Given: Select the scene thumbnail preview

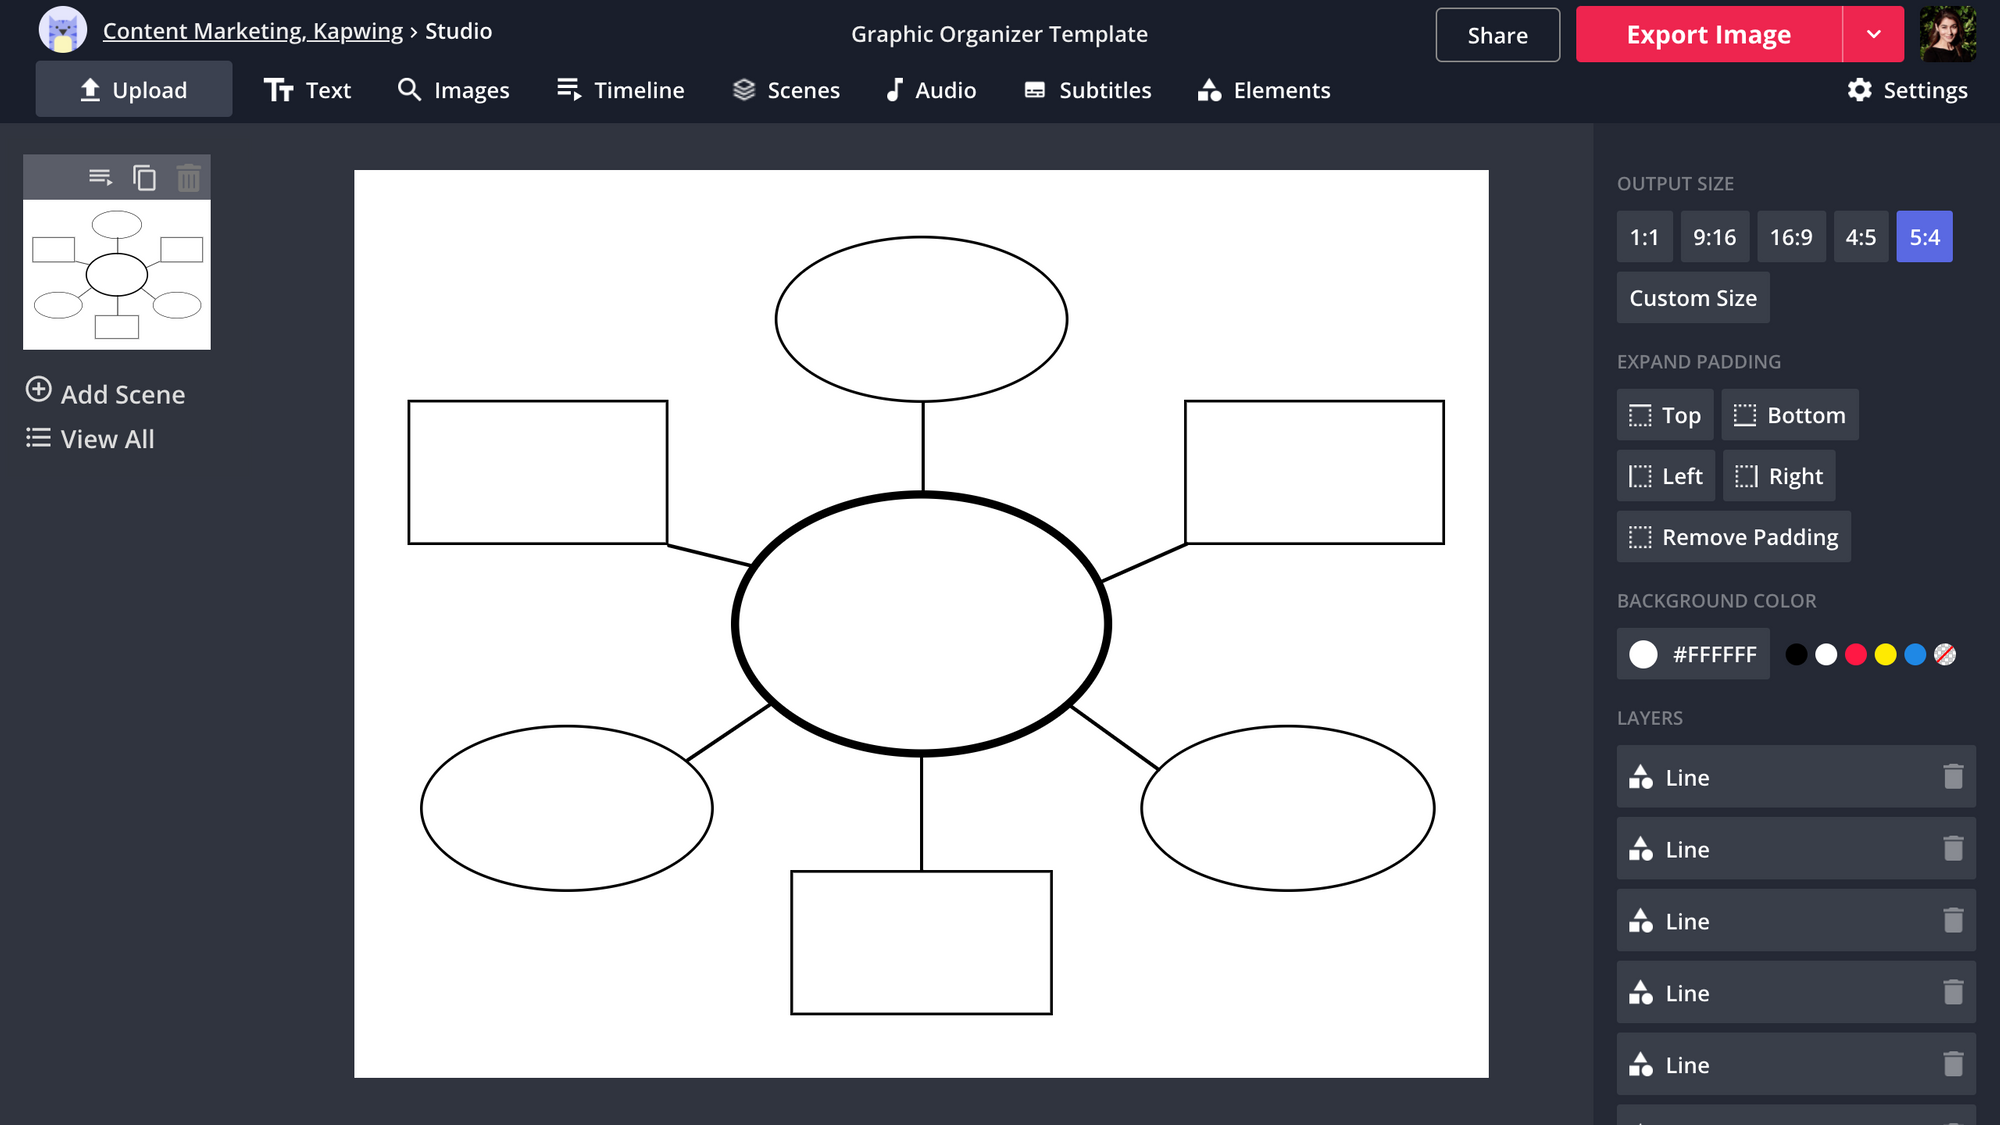Looking at the screenshot, I should coord(117,275).
